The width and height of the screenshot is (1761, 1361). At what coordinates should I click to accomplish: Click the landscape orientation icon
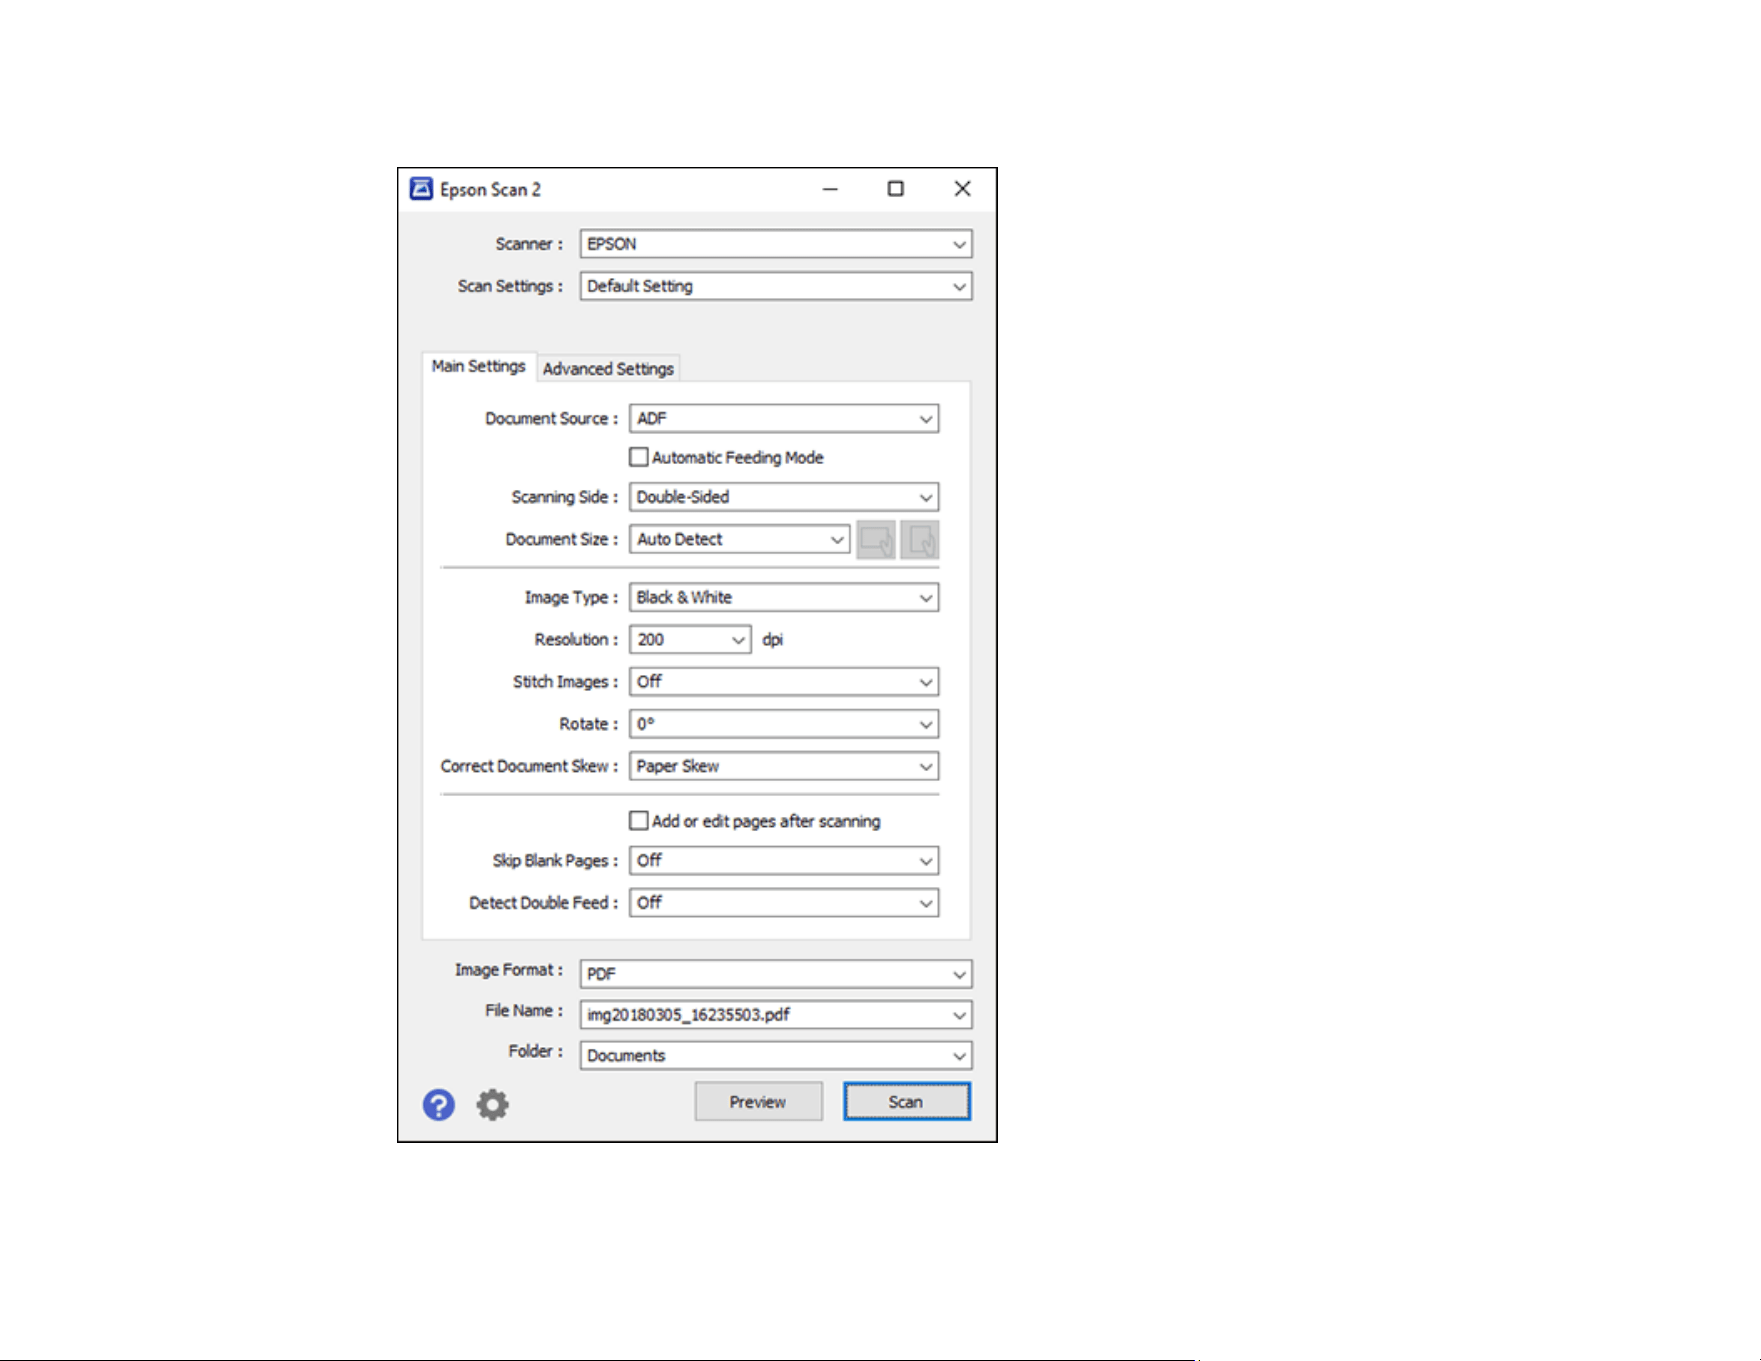pos(876,540)
